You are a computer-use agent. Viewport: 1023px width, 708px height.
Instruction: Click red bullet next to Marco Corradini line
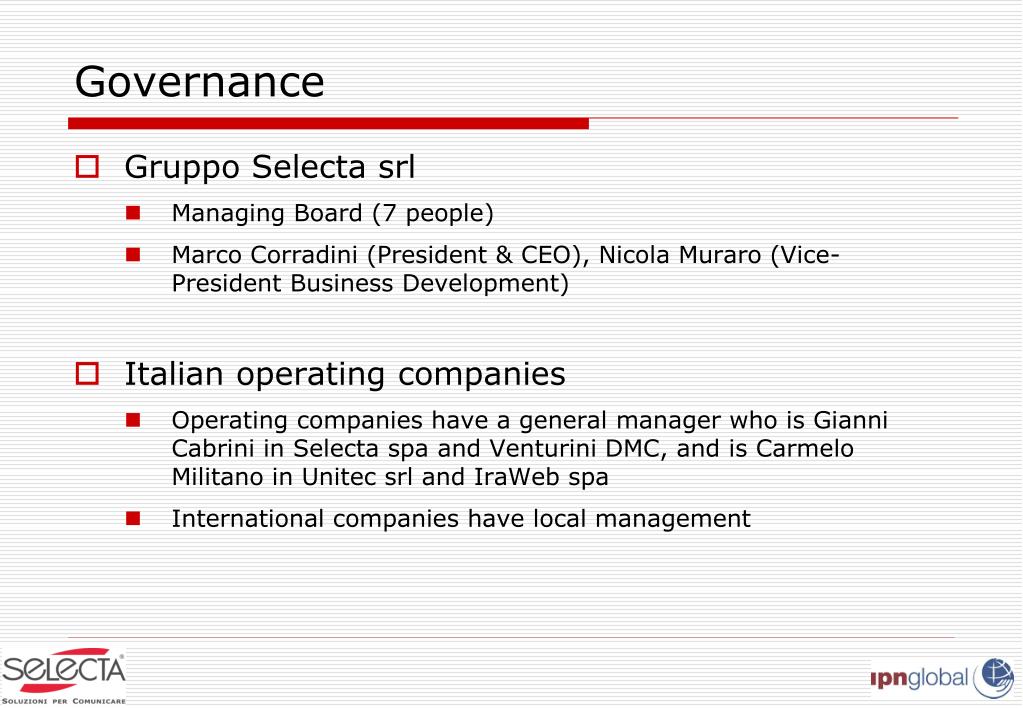point(133,254)
